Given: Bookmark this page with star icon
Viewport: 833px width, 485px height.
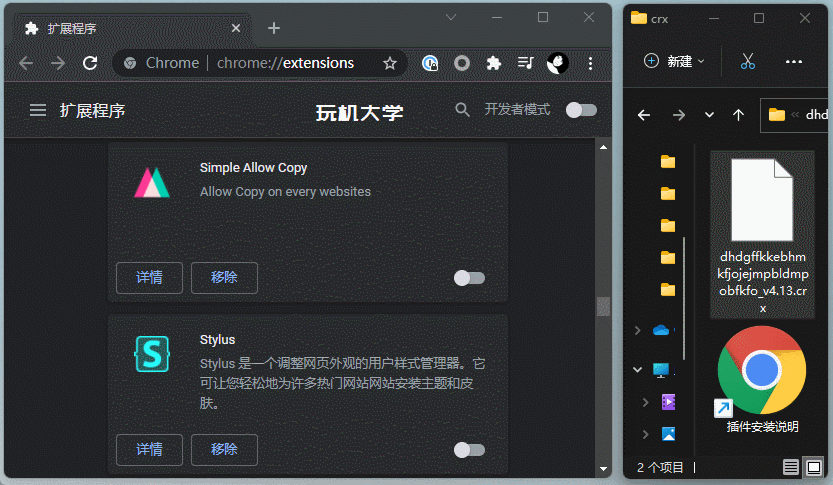Looking at the screenshot, I should point(390,64).
